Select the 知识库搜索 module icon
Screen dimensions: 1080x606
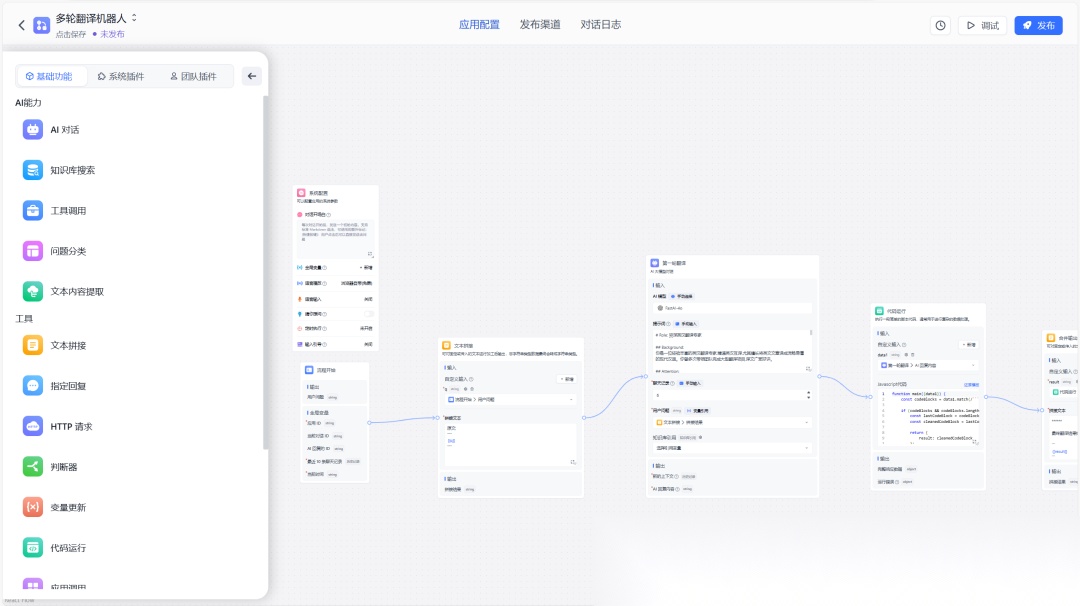point(32,170)
